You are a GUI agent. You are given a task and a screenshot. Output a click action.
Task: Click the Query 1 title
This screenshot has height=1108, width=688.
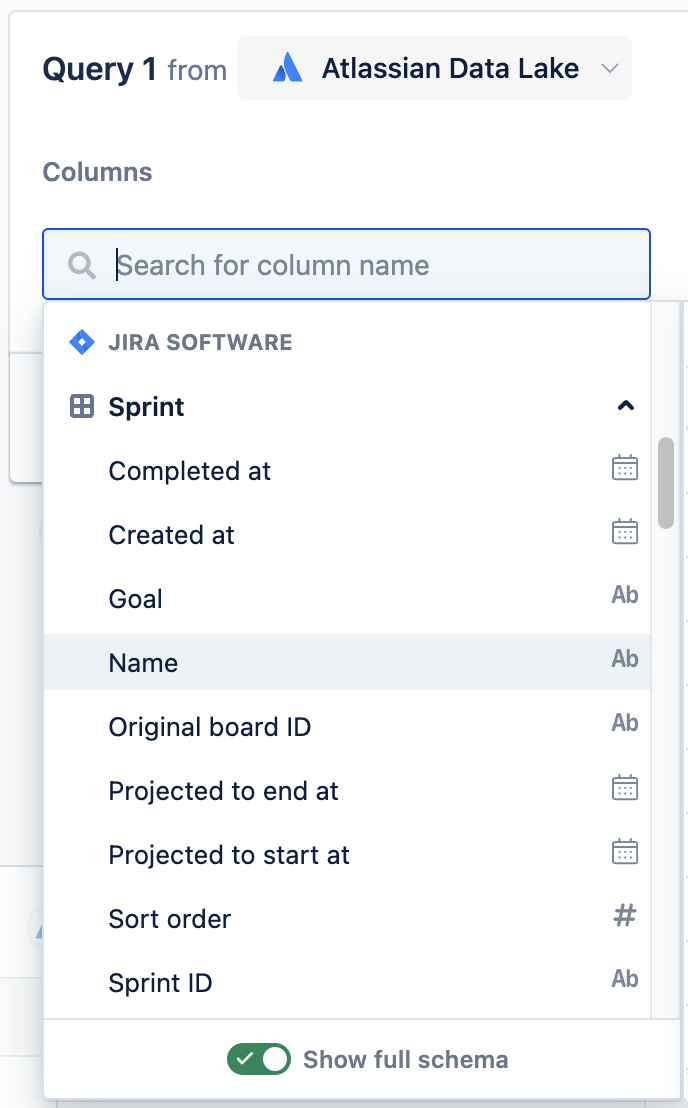pyautogui.click(x=100, y=69)
